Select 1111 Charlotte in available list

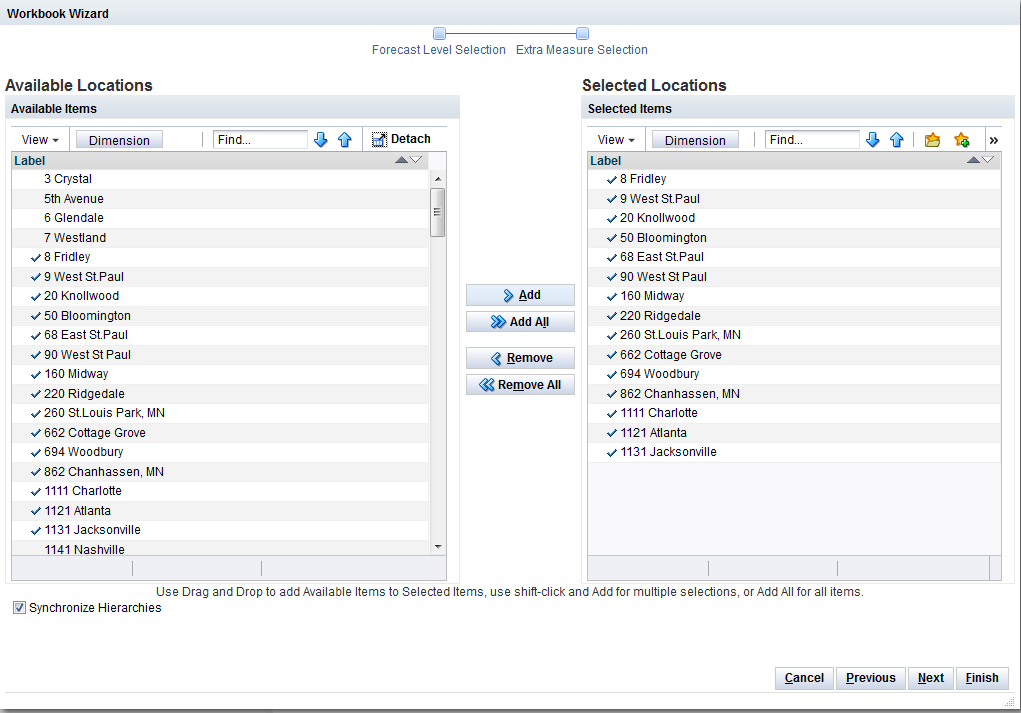point(220,491)
